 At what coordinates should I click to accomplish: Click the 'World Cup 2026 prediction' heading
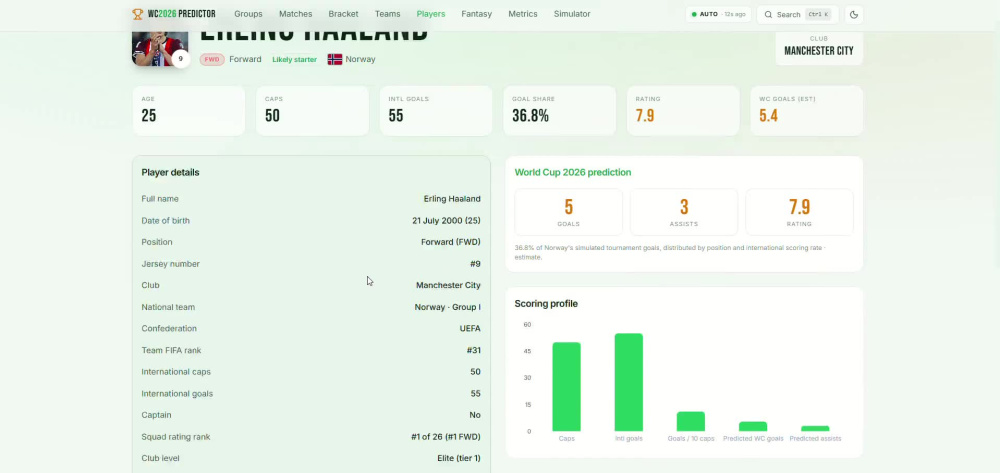pyautogui.click(x=573, y=172)
